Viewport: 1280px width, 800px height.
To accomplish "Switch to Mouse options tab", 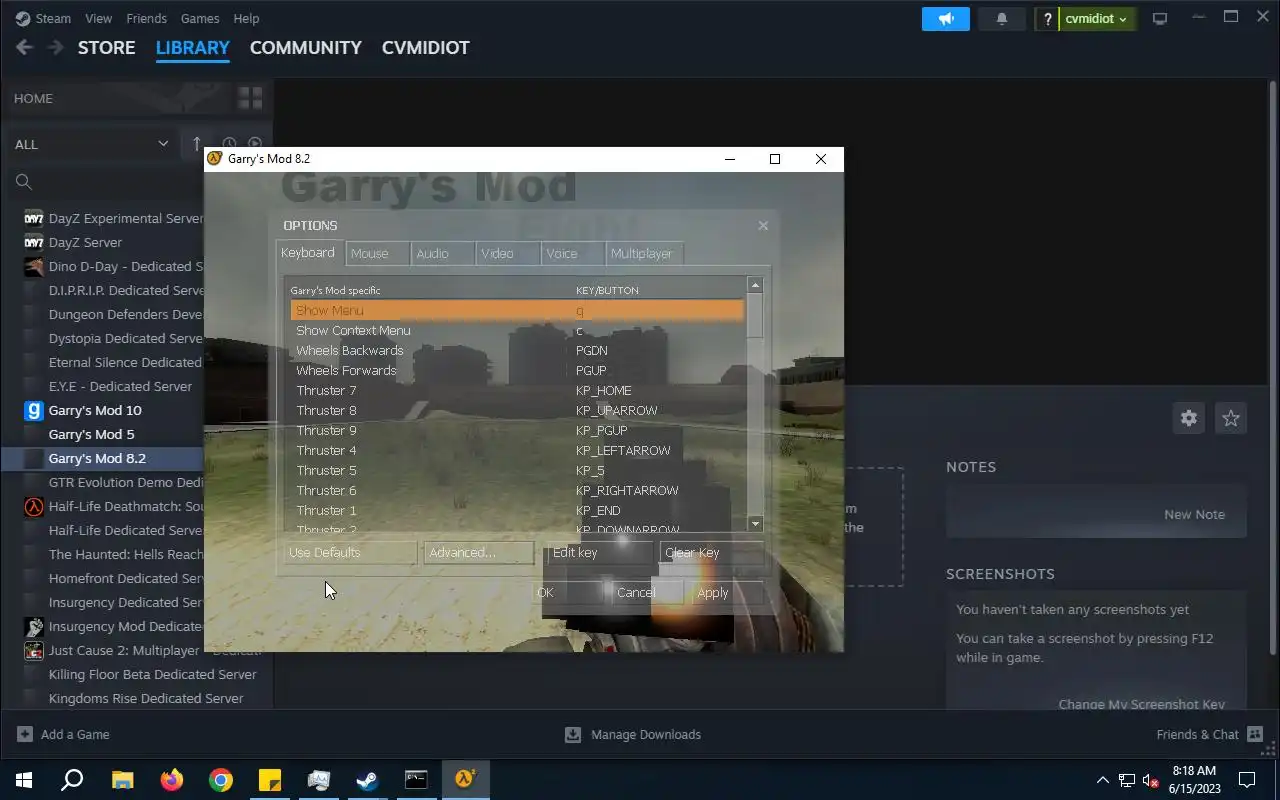I will [x=378, y=254].
